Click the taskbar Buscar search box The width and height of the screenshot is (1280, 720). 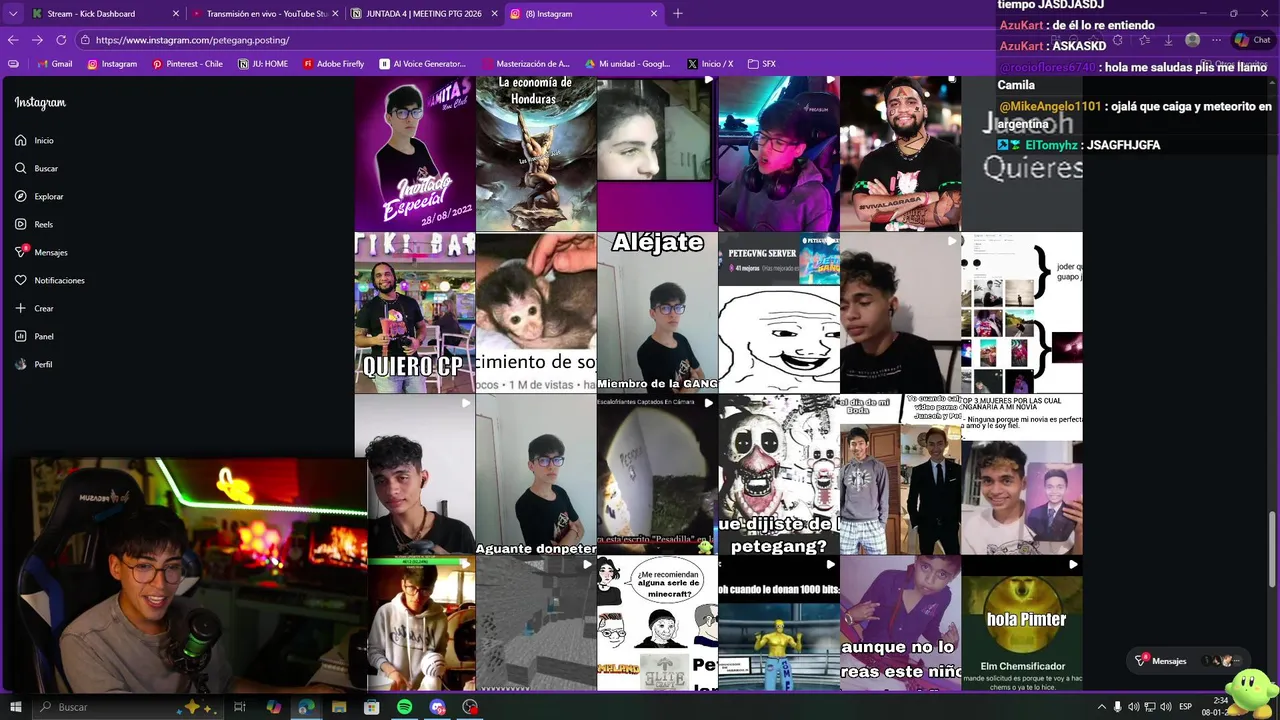pos(127,707)
